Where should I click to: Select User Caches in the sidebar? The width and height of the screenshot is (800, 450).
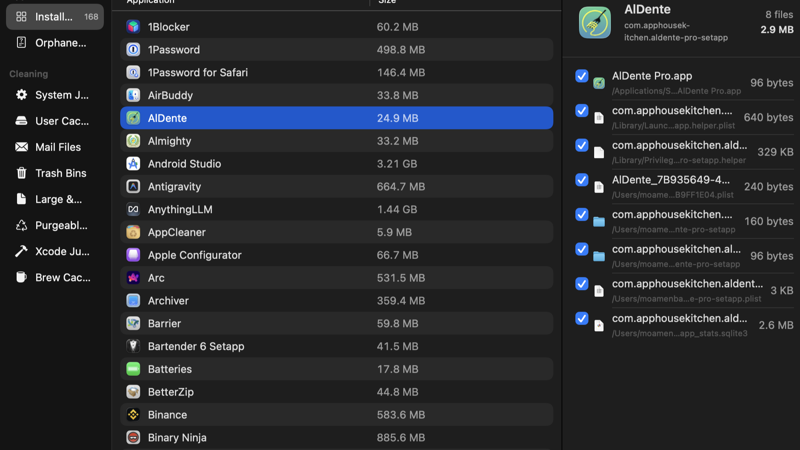[x=55, y=121]
